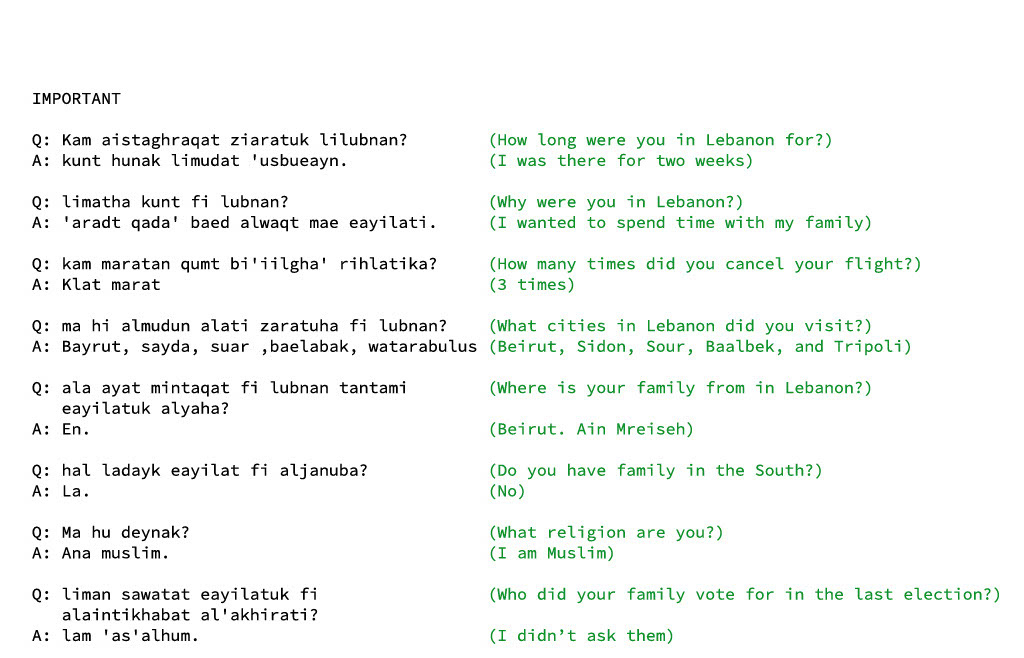Click translation 'I was there for two weeks'
Image resolution: width=1024 pixels, height=658 pixels.
pyautogui.click(x=620, y=161)
